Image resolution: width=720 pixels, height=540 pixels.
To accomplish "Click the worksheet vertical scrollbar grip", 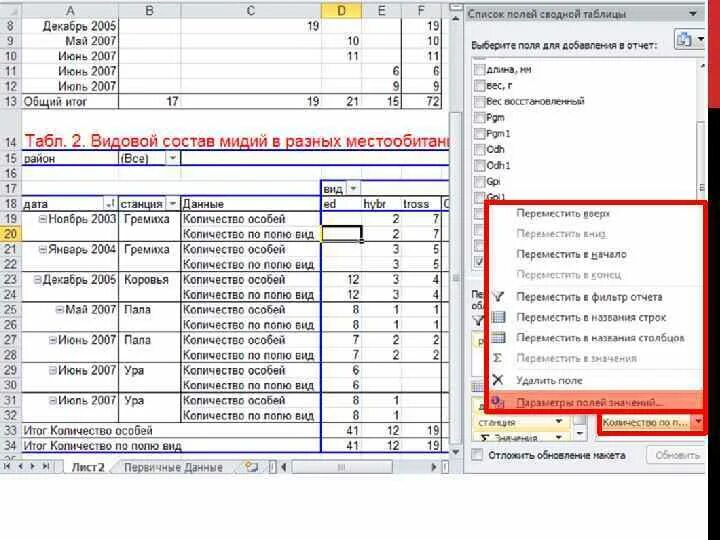I will pyautogui.click(x=456, y=278).
